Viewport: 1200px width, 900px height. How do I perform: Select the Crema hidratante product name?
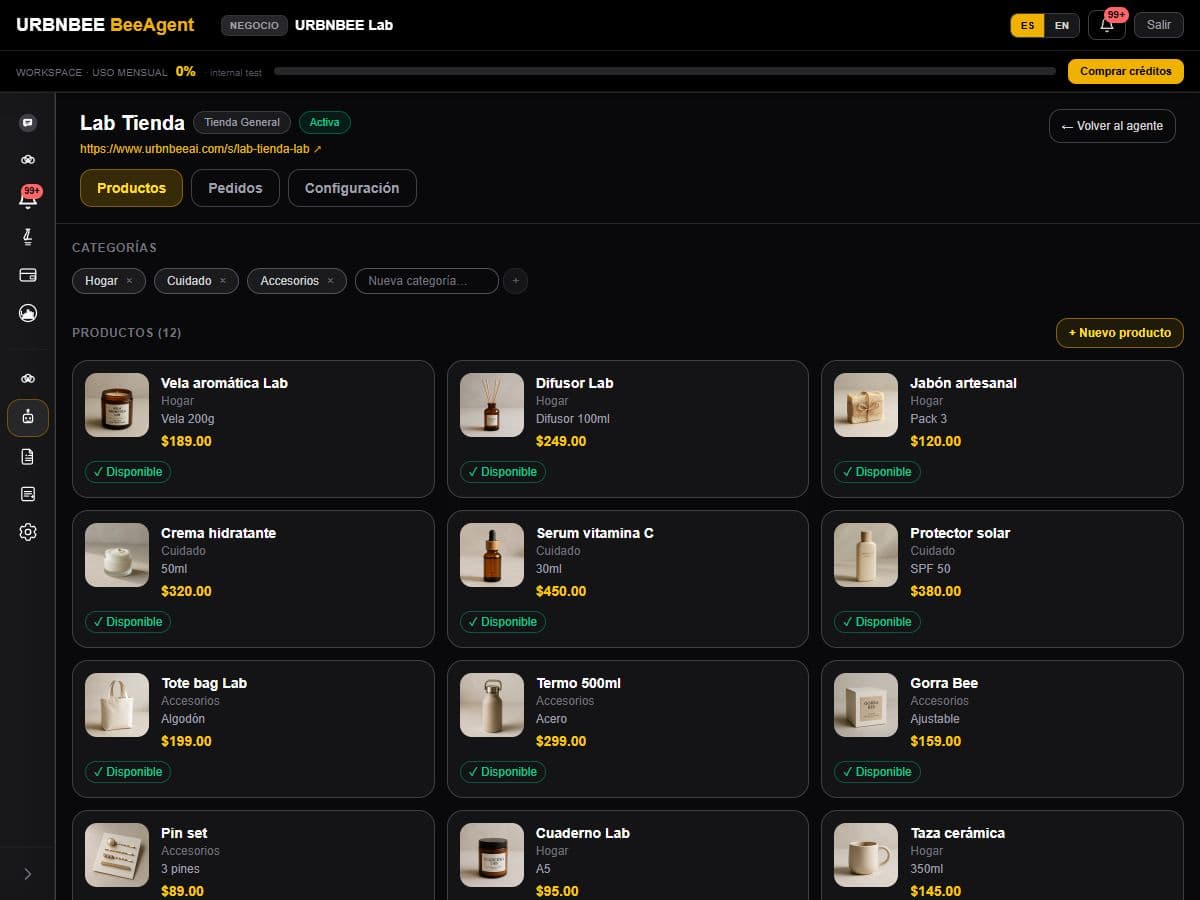click(218, 533)
